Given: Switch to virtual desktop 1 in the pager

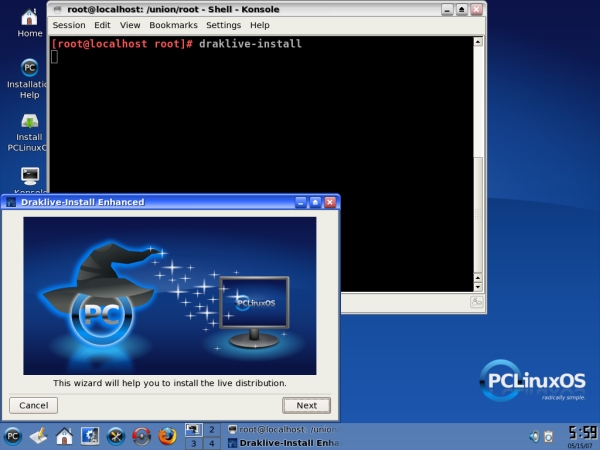Looking at the screenshot, I should (x=194, y=430).
